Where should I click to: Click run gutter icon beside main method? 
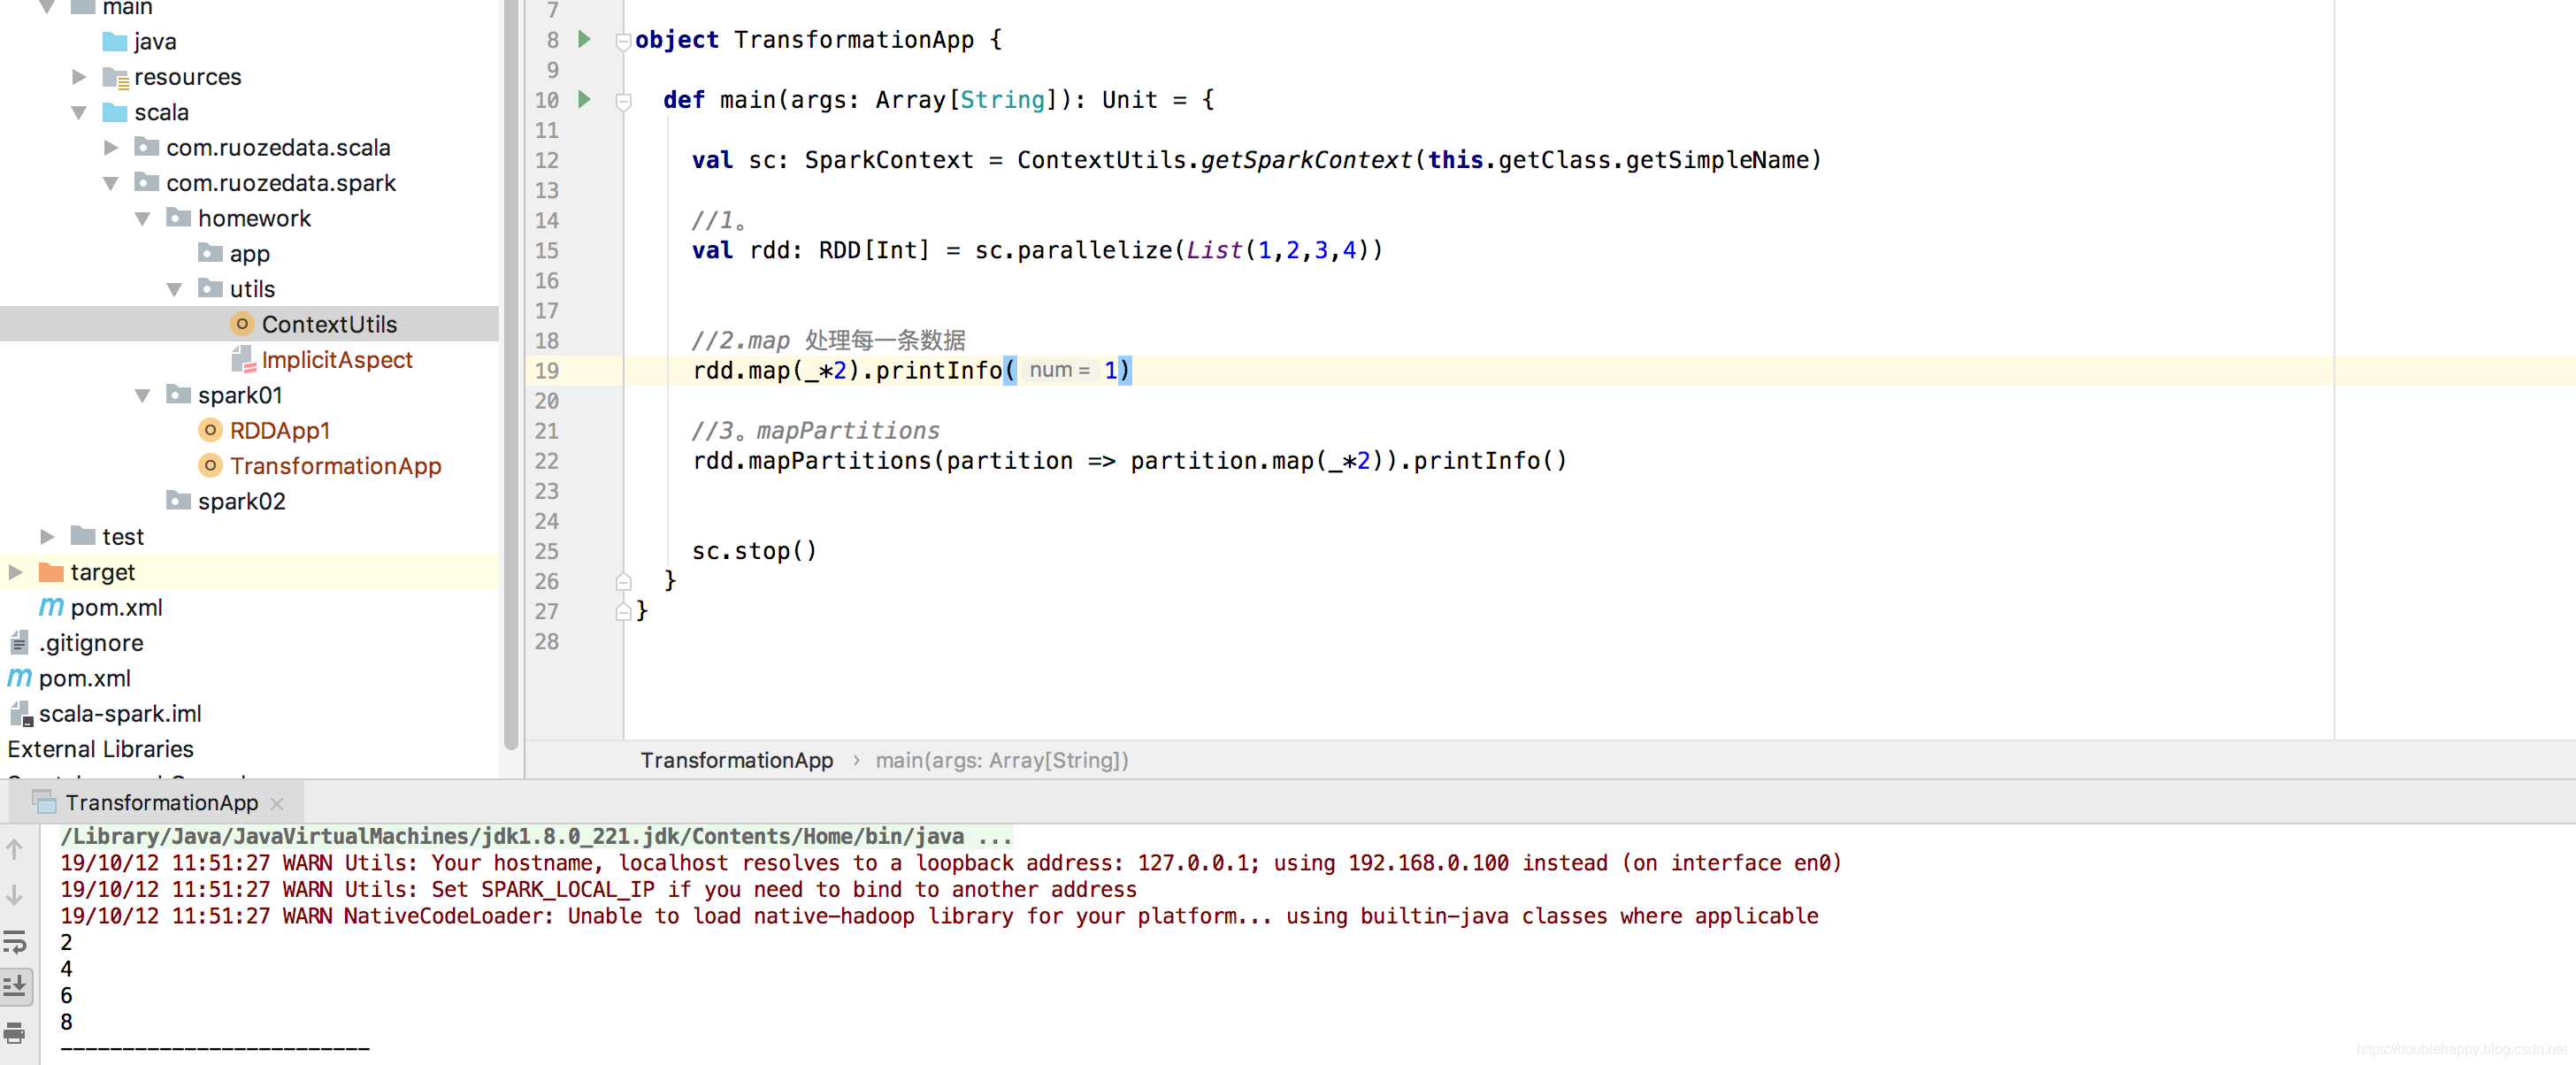[x=585, y=100]
